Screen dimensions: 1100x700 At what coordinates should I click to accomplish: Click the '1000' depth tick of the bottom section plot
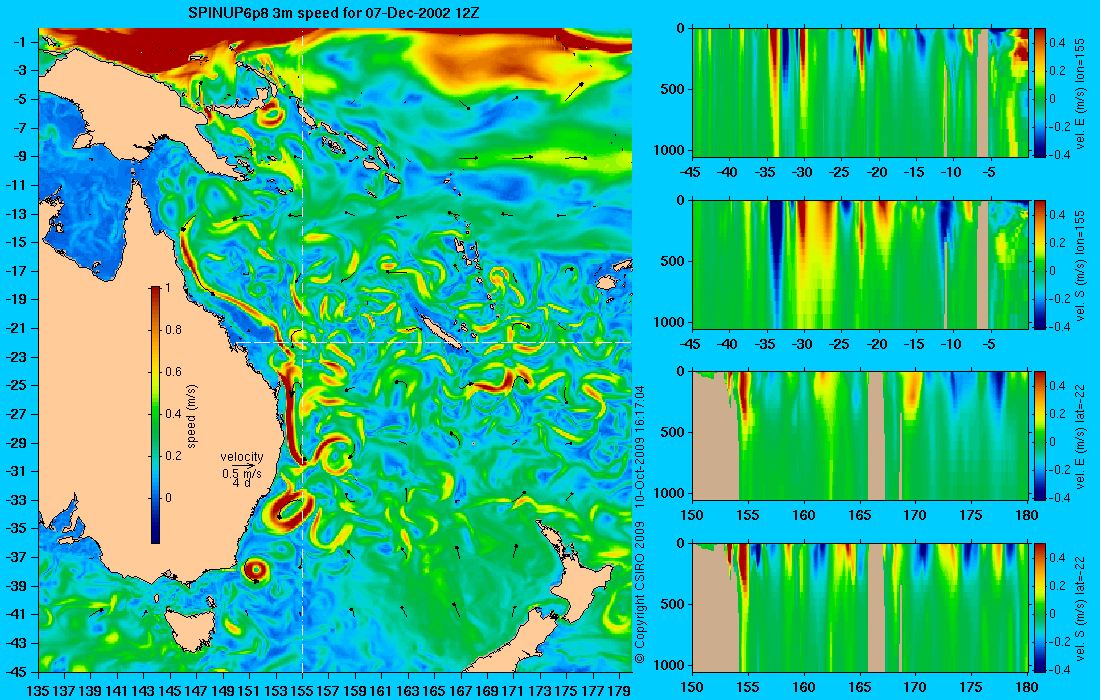click(671, 665)
